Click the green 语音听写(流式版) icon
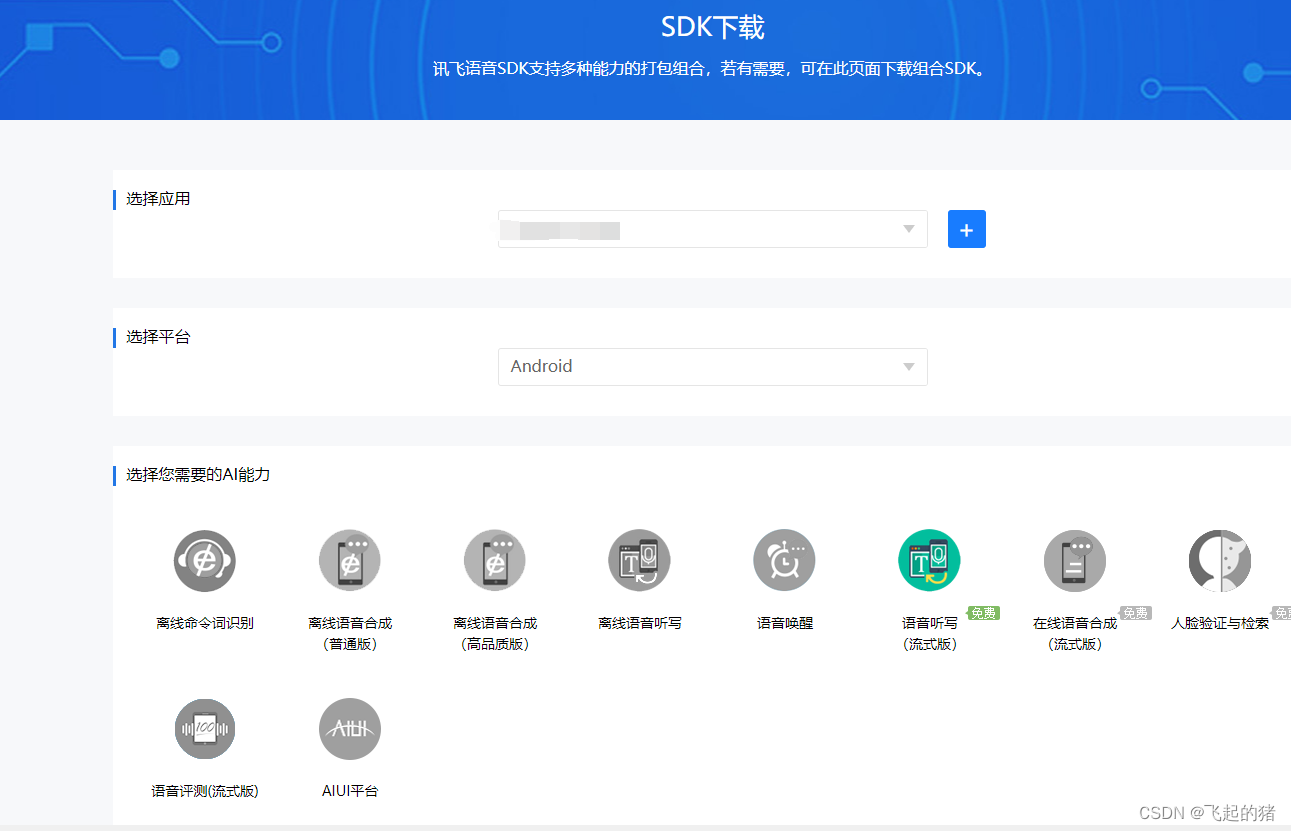Viewport: 1291px width, 831px height. pos(930,561)
